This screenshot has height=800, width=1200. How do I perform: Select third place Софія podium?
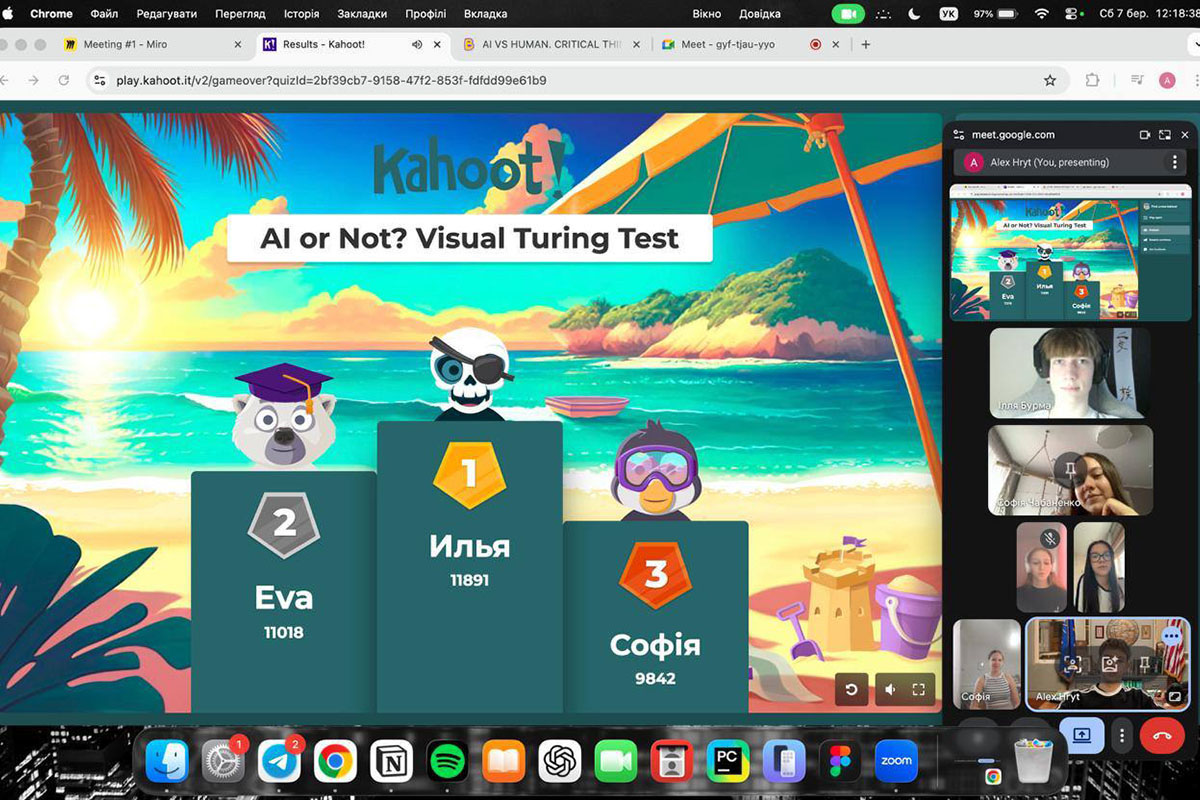(655, 617)
